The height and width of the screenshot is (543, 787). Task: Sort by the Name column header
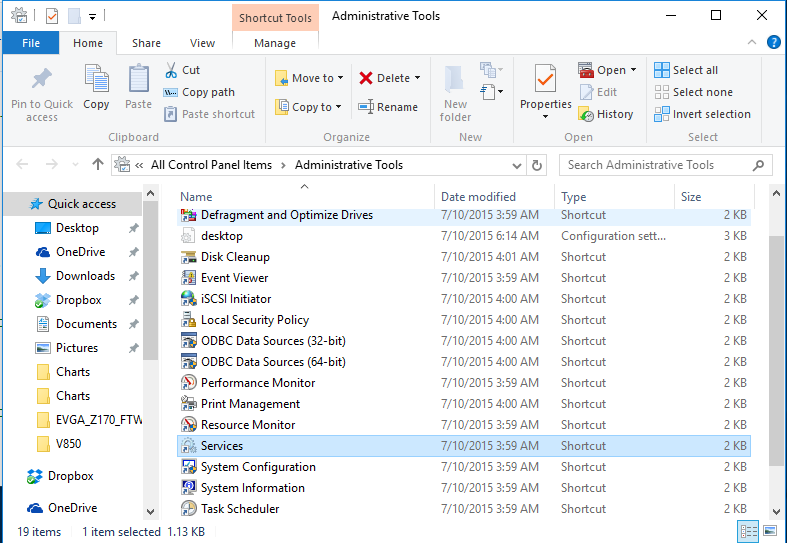[305, 197]
